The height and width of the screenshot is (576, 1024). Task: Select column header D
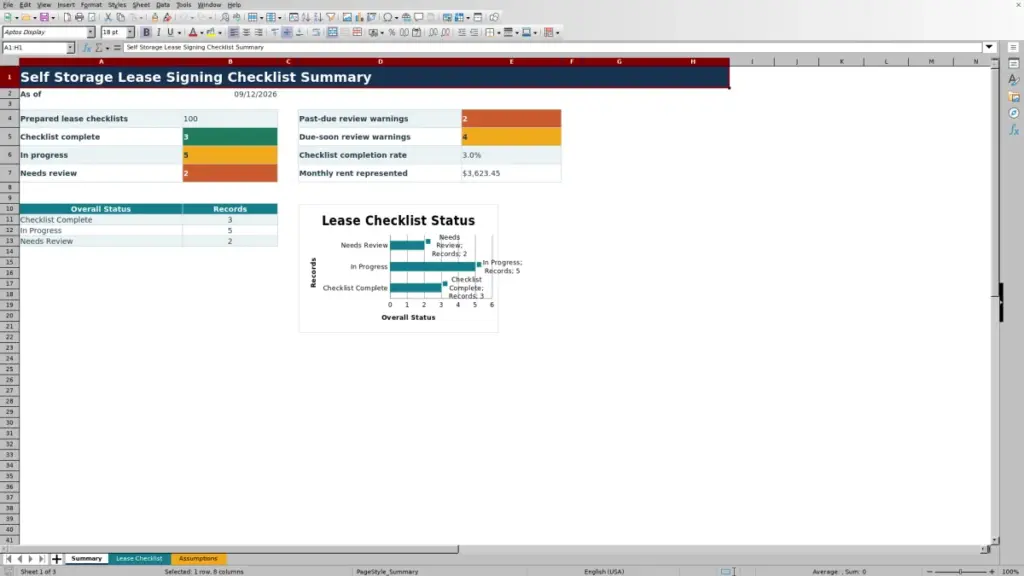tap(380, 61)
